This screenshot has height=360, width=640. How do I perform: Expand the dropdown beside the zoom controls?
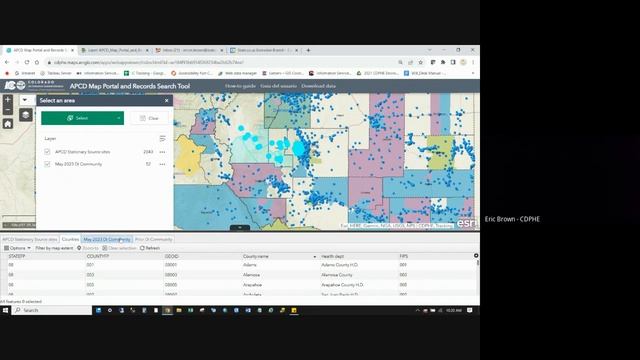(25, 100)
